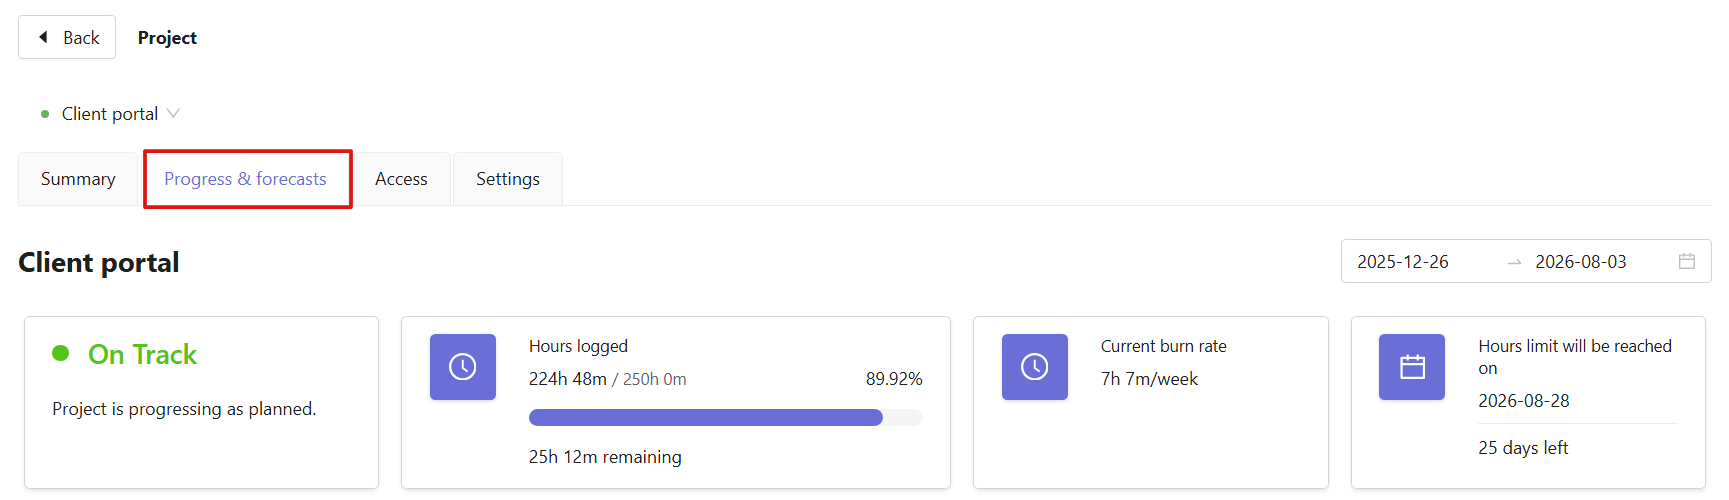Screen dimensions: 1729x500
Task: Open the date range picker
Action: (x=1526, y=261)
